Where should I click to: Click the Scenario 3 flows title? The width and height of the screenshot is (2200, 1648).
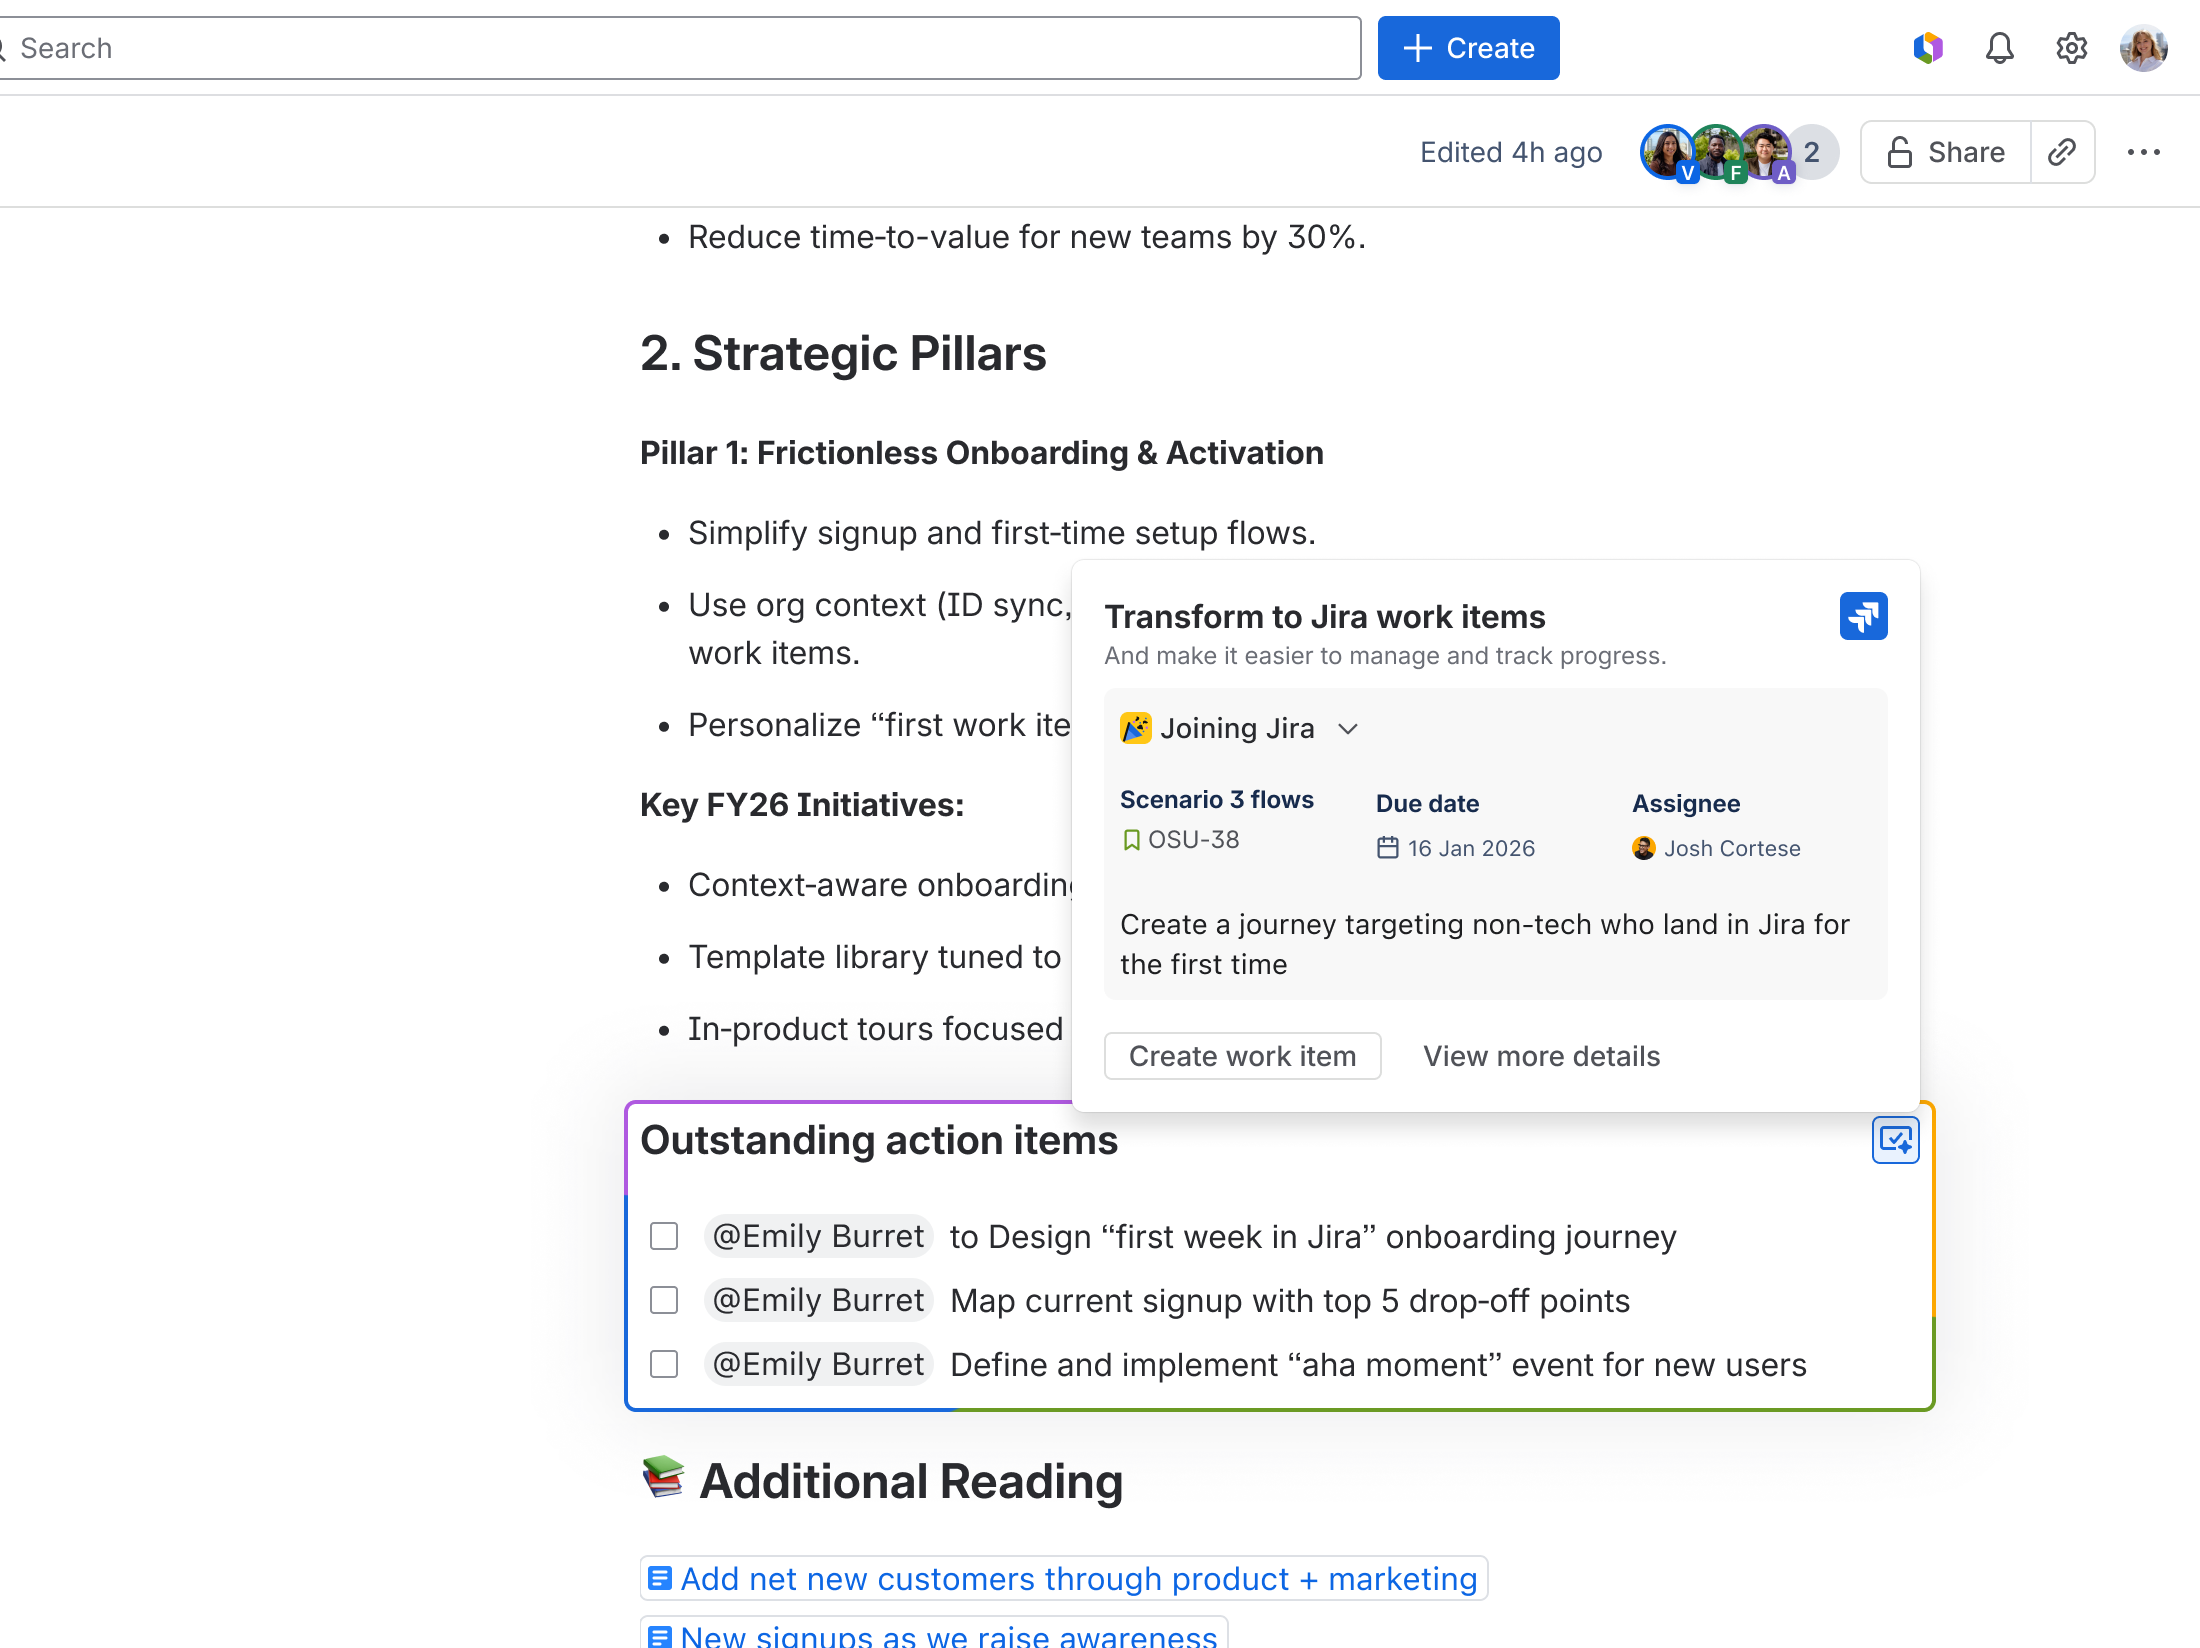[1216, 800]
